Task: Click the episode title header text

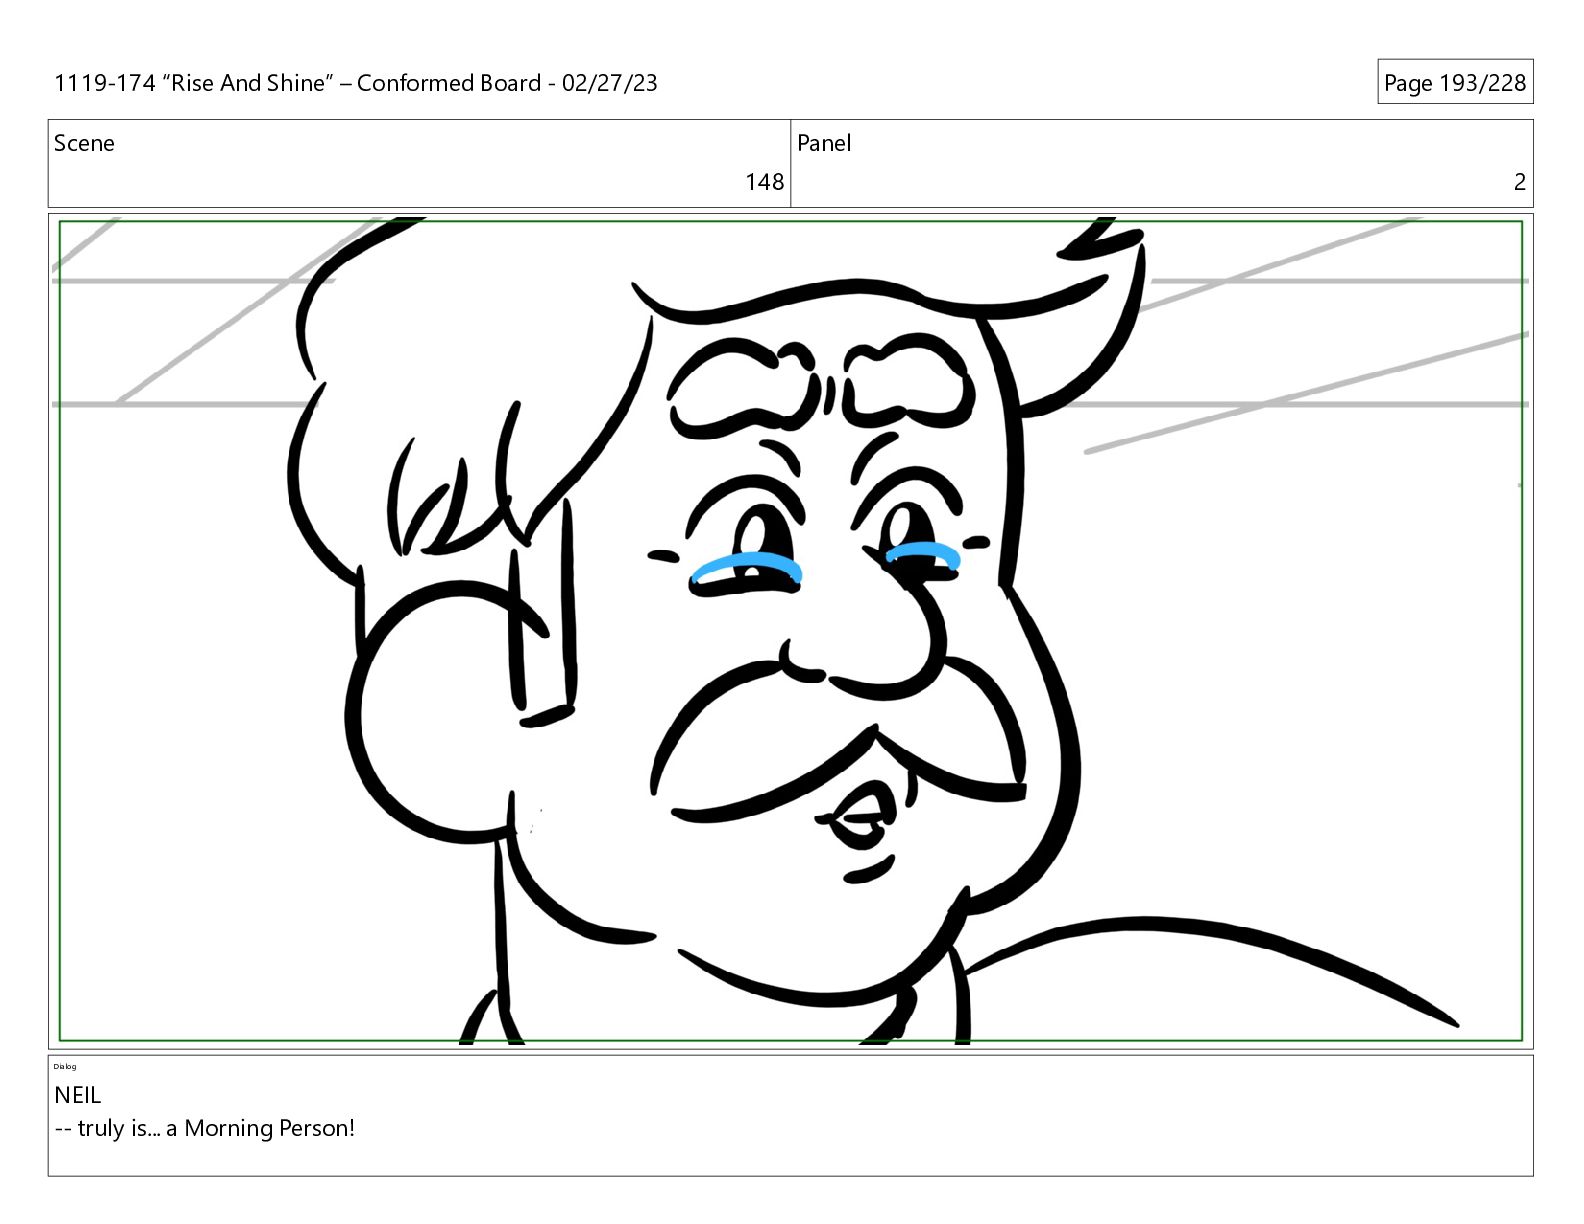Action: [x=356, y=83]
